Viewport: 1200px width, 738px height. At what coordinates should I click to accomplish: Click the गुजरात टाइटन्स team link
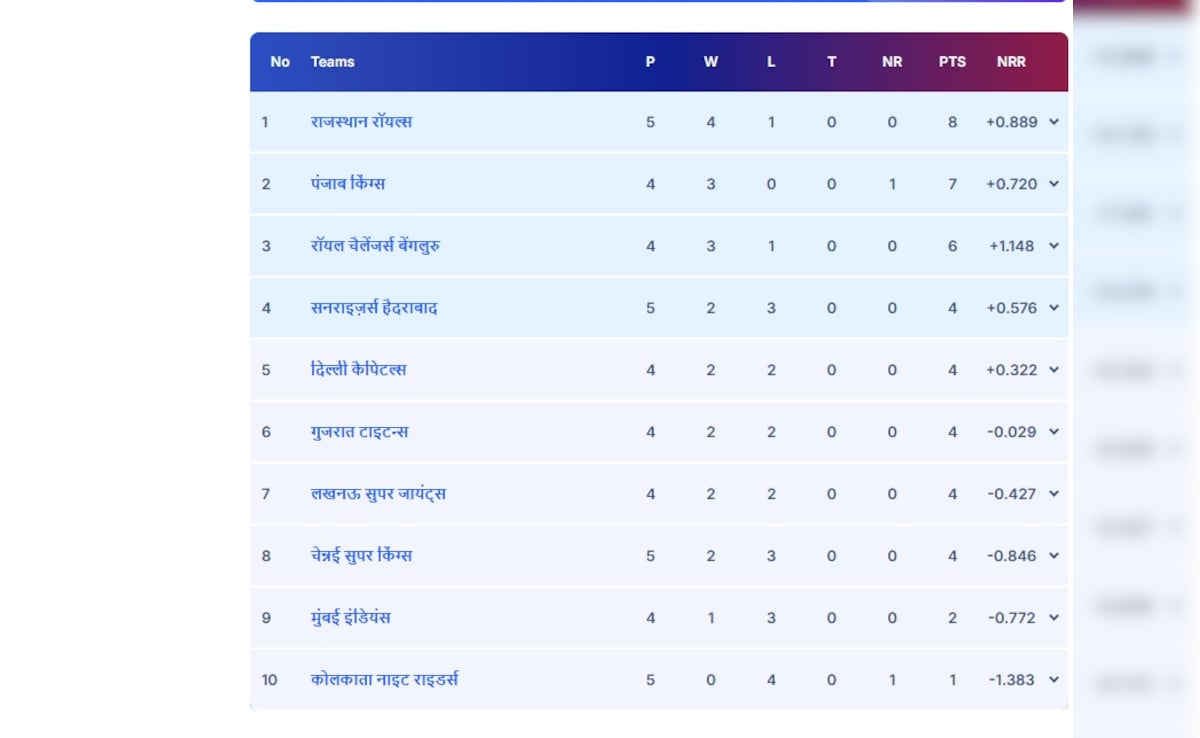[359, 432]
